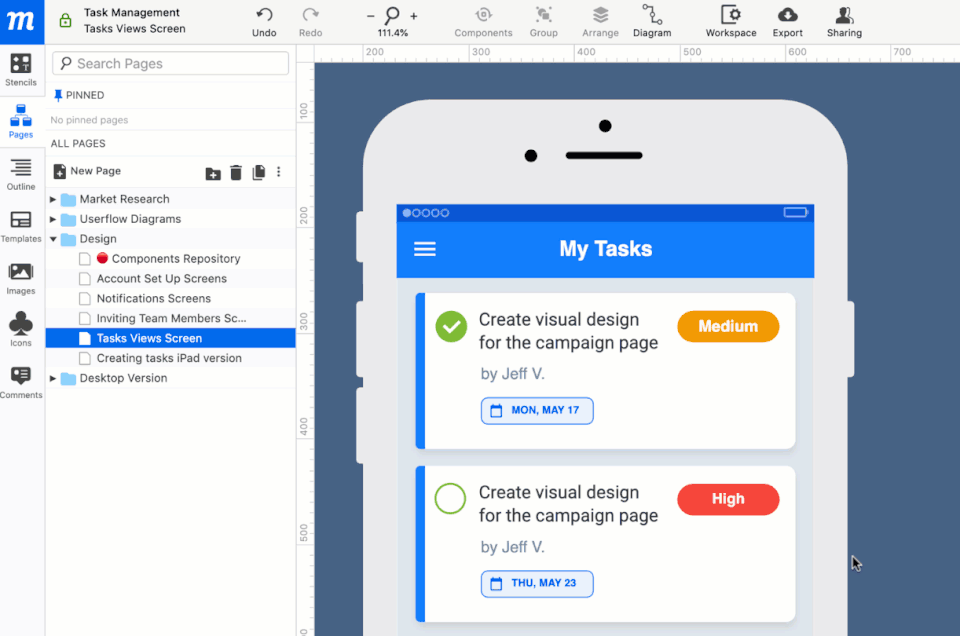Switch to the Pages panel
This screenshot has width=960, height=636.
point(21,122)
